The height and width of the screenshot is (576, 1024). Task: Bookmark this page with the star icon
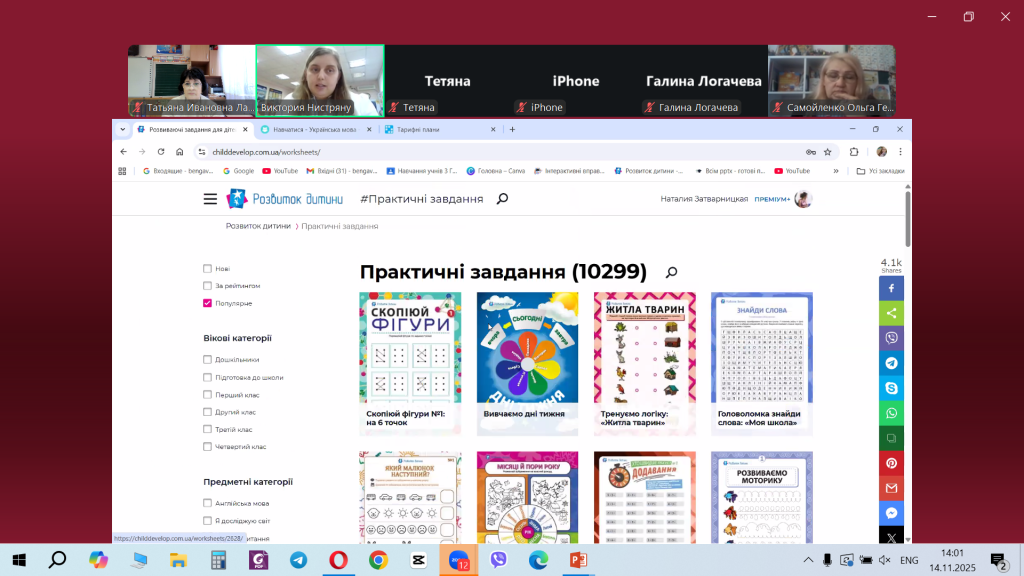[827, 152]
